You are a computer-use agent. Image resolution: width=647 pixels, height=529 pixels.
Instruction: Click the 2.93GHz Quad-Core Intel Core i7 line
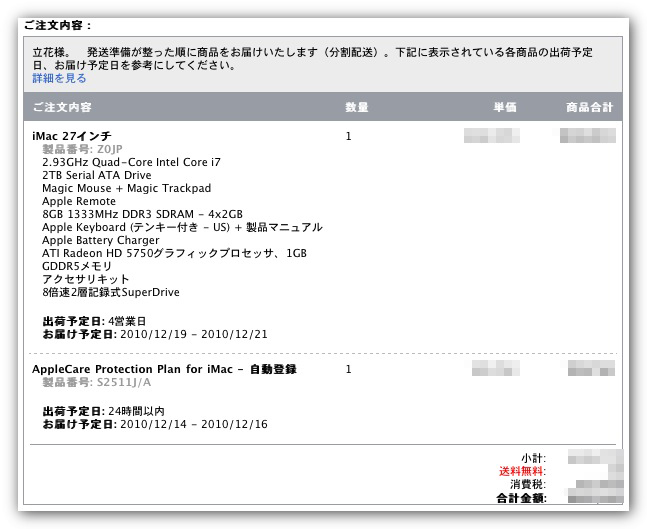(131, 162)
